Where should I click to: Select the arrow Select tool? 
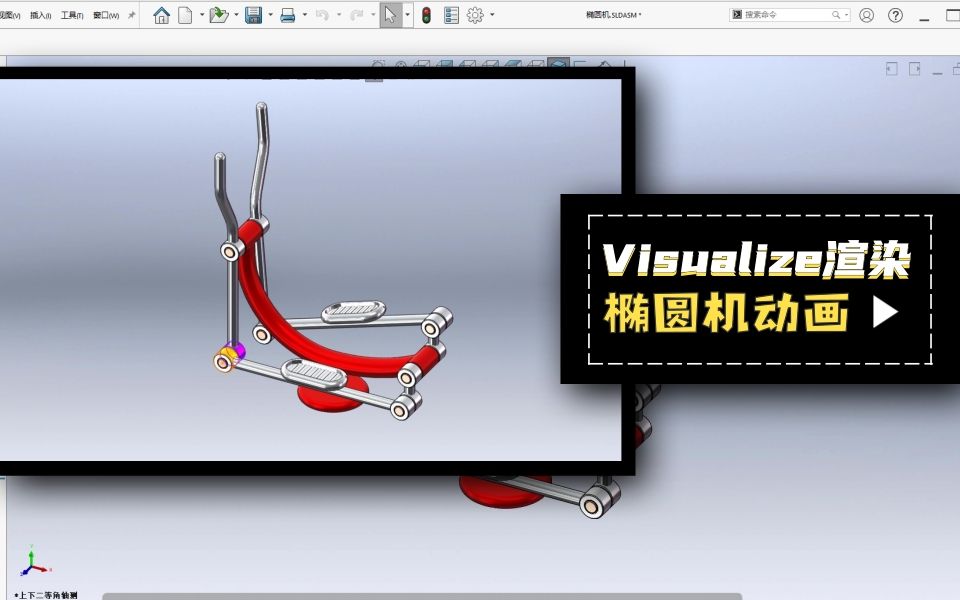[392, 14]
